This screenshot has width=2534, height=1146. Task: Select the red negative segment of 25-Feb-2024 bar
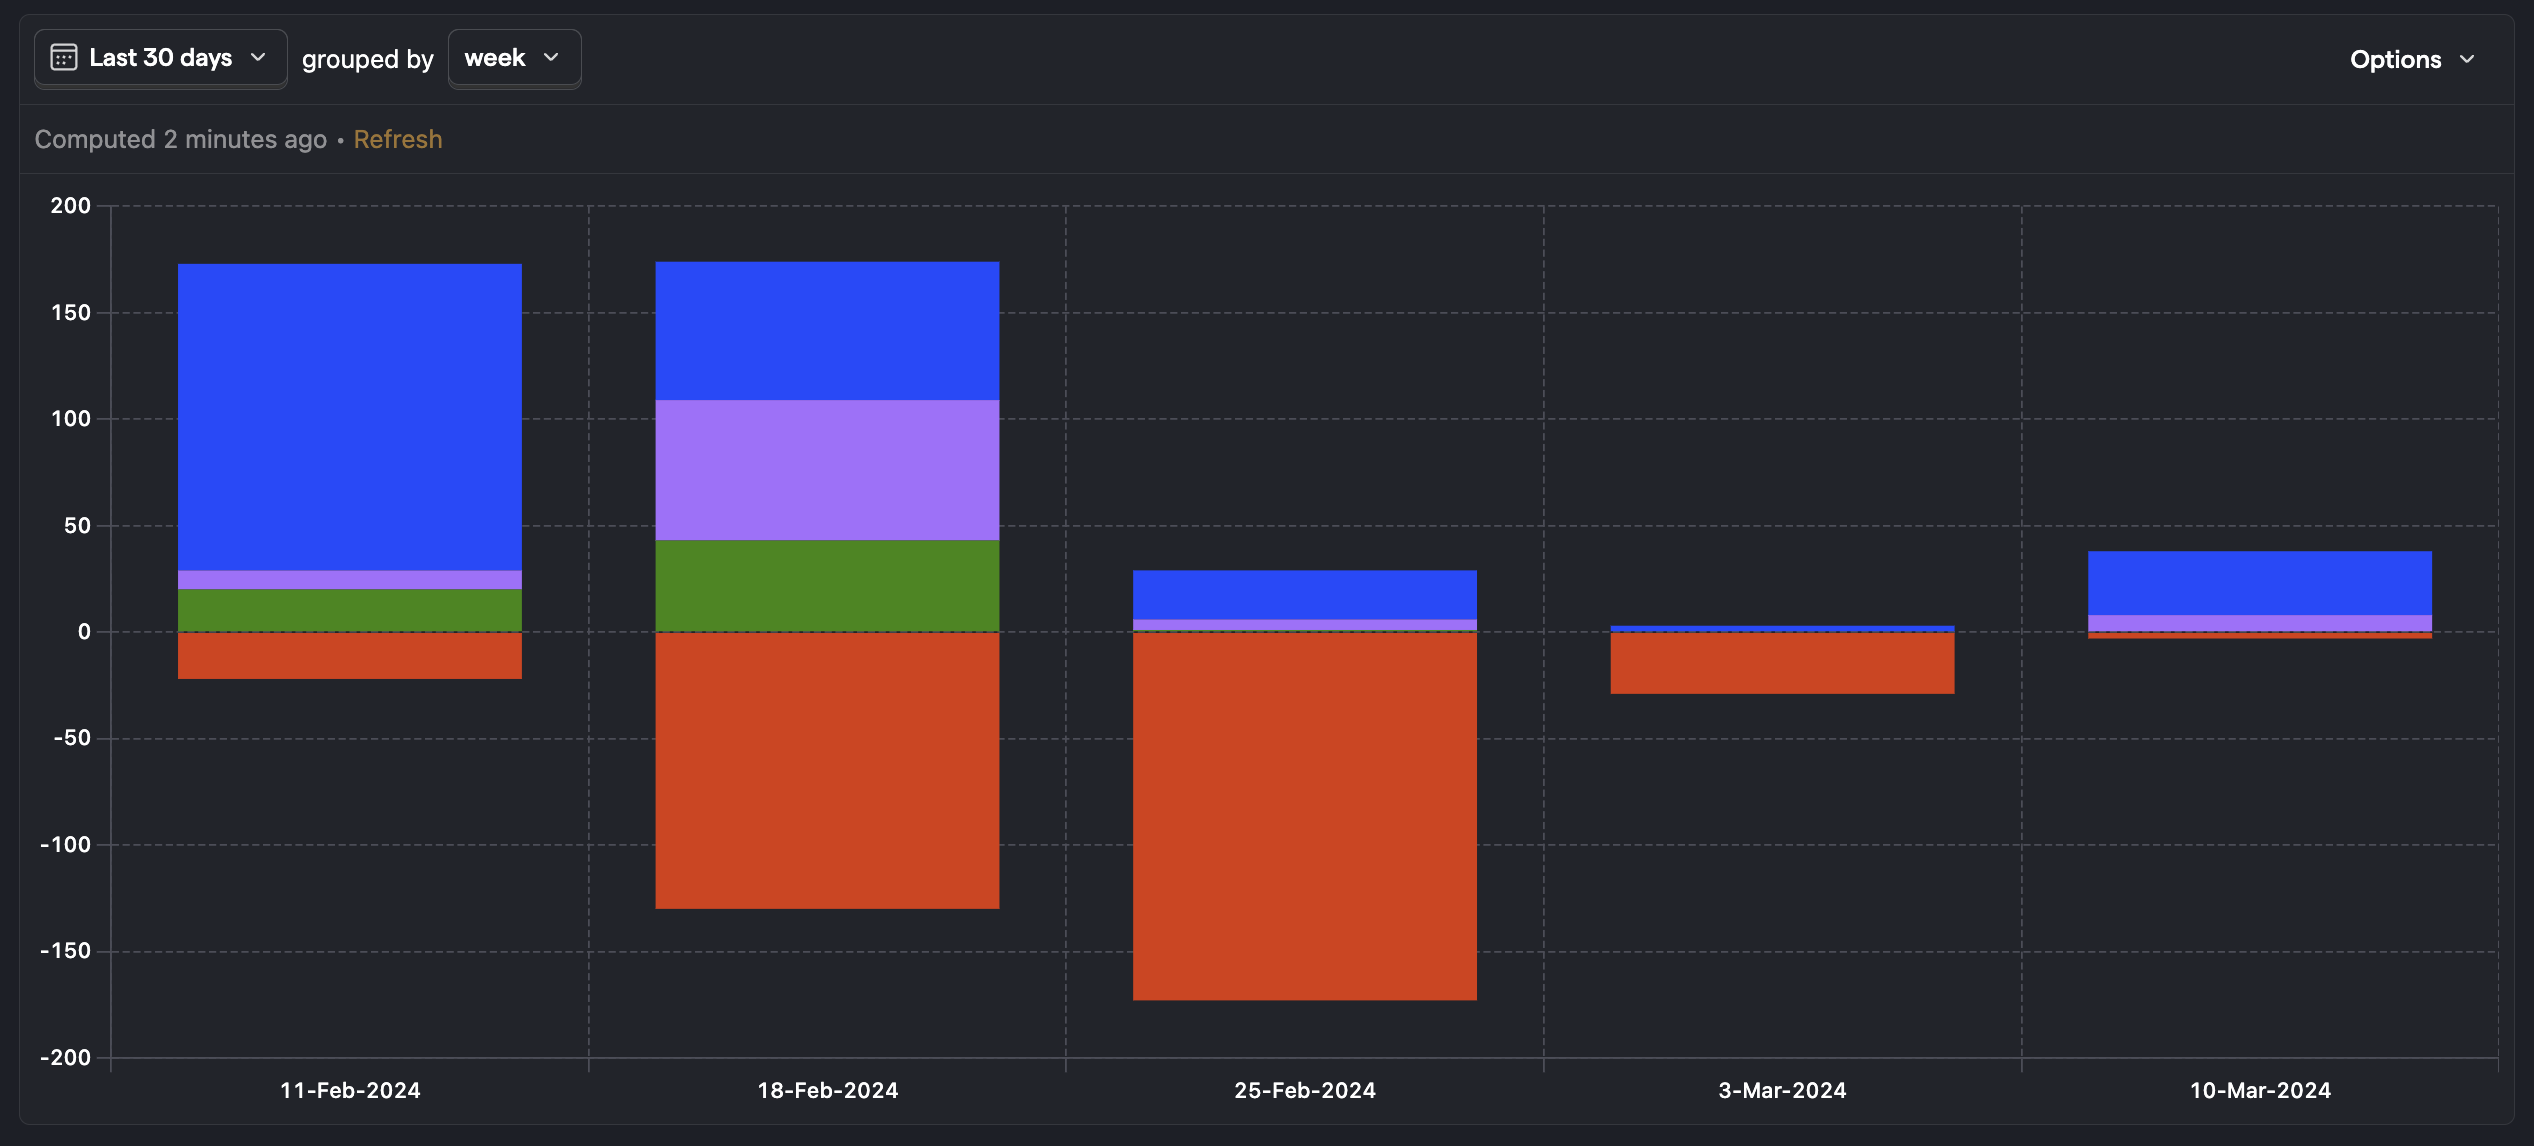coord(1305,816)
